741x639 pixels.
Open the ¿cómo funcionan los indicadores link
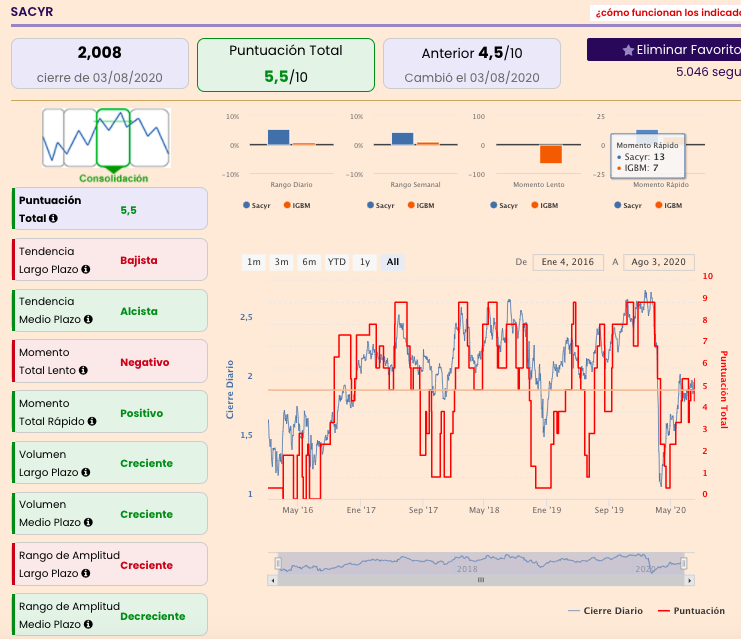[666, 12]
